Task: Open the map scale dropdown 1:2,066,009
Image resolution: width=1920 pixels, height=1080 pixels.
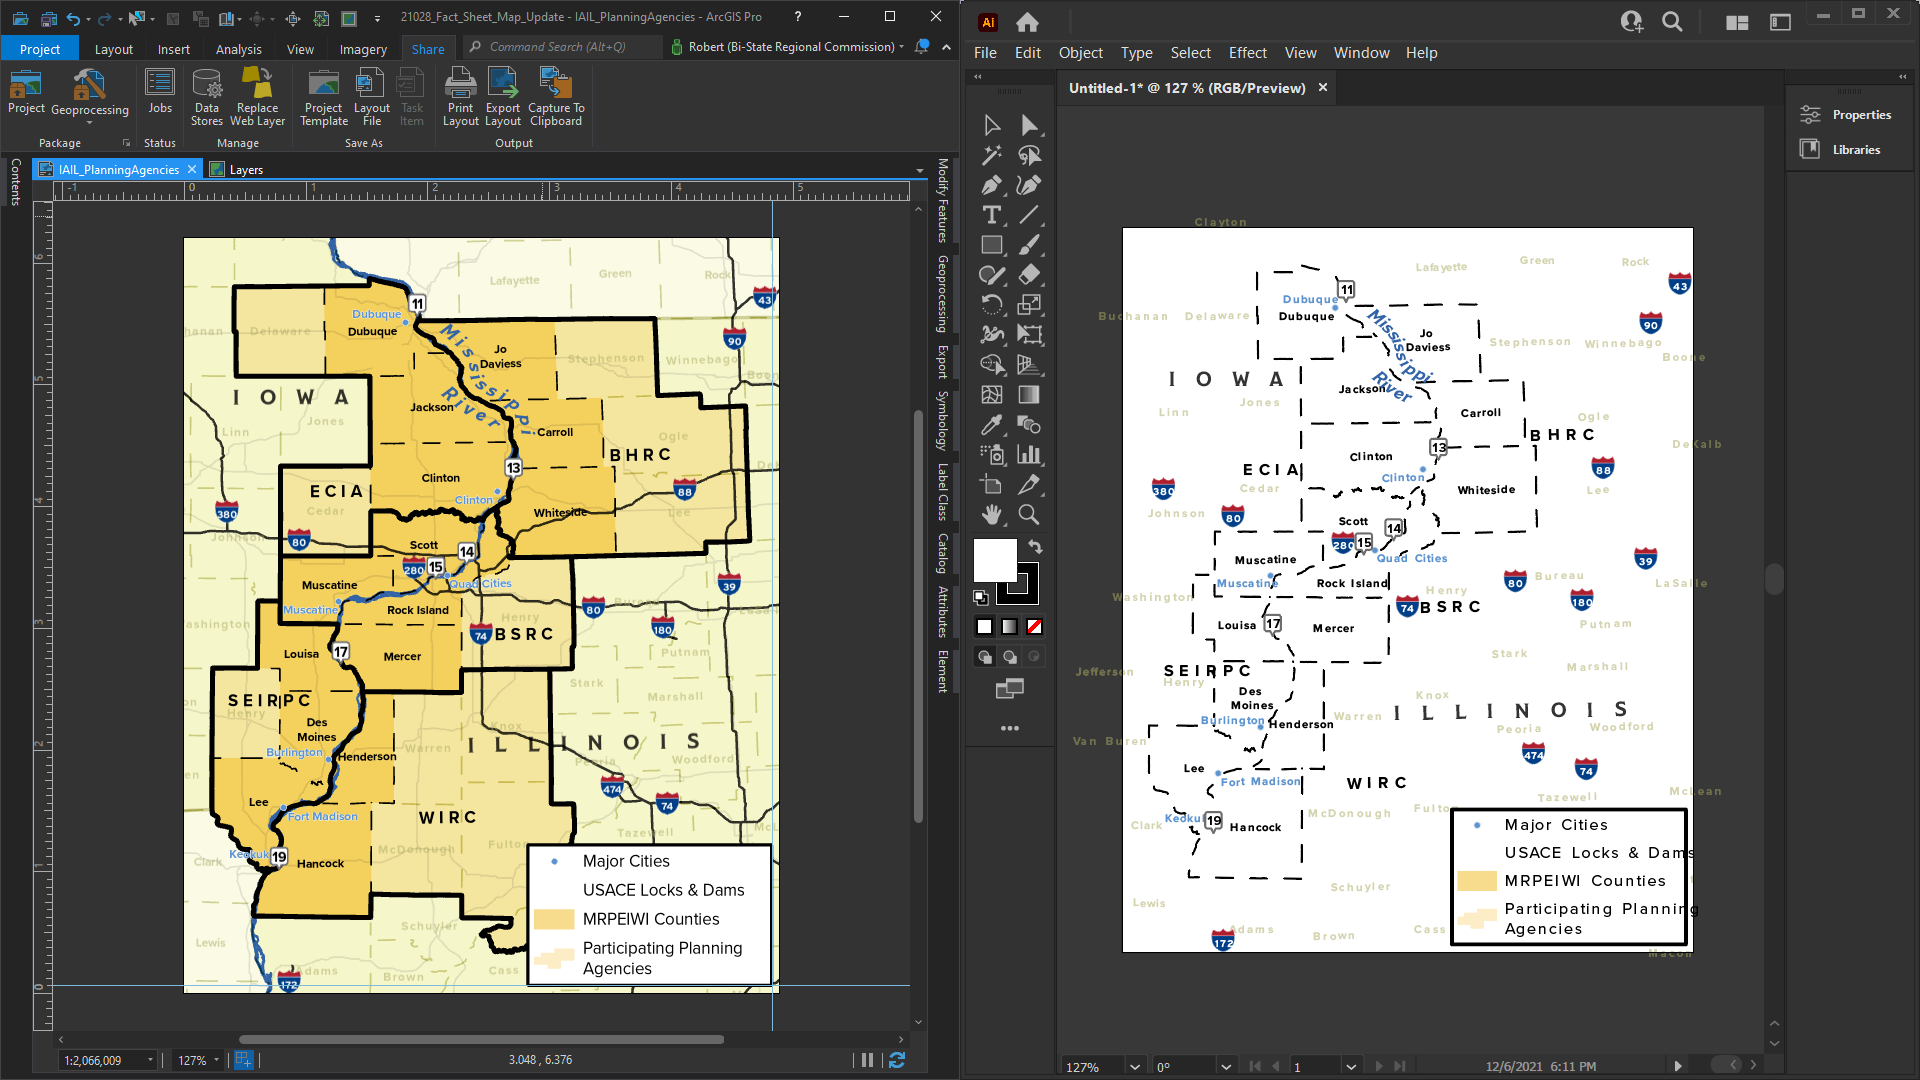Action: pos(150,1060)
